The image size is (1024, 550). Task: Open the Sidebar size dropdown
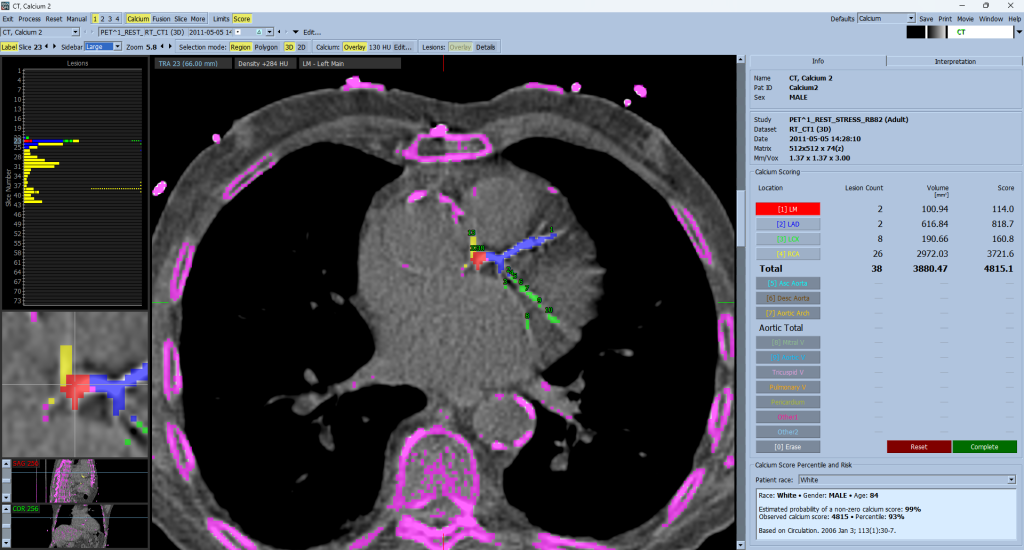[x=117, y=46]
